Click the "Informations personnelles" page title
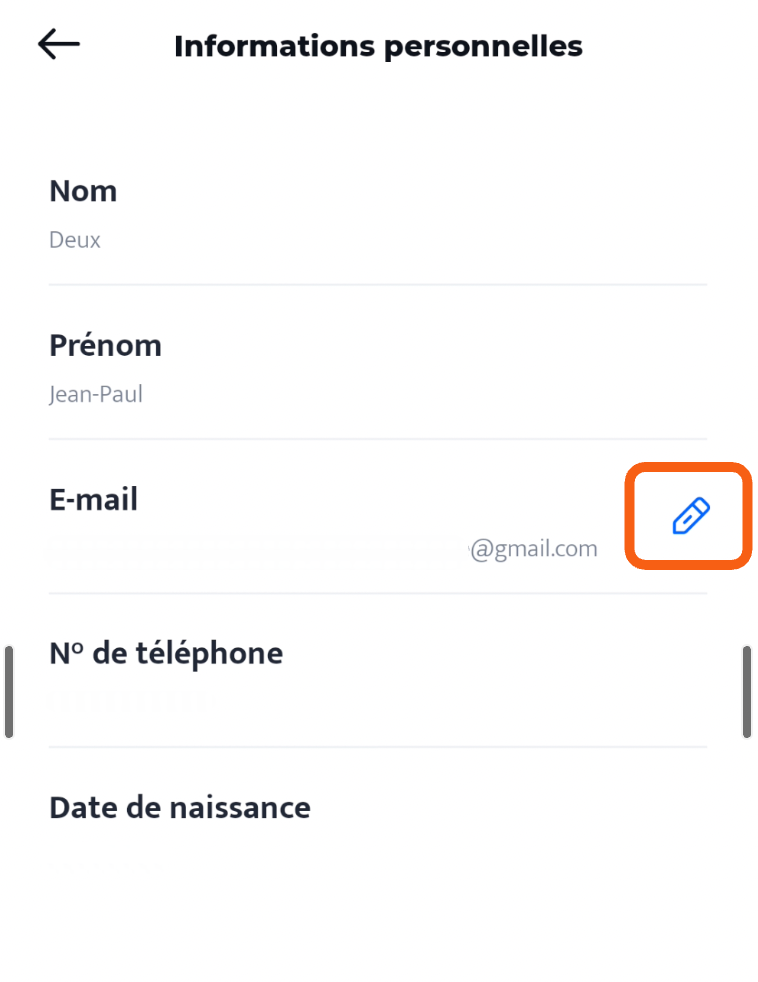758x982 pixels. (x=378, y=46)
